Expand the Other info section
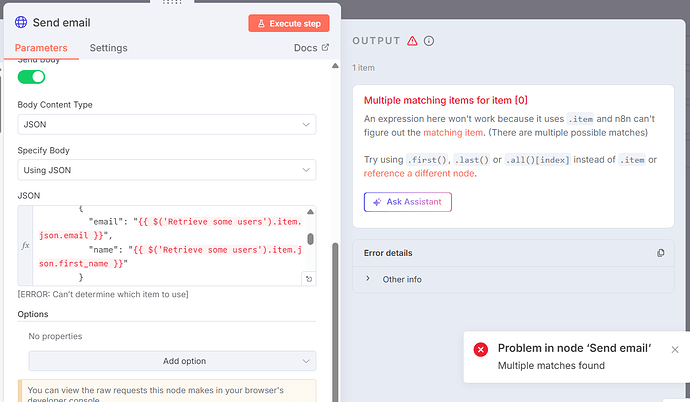 point(368,279)
